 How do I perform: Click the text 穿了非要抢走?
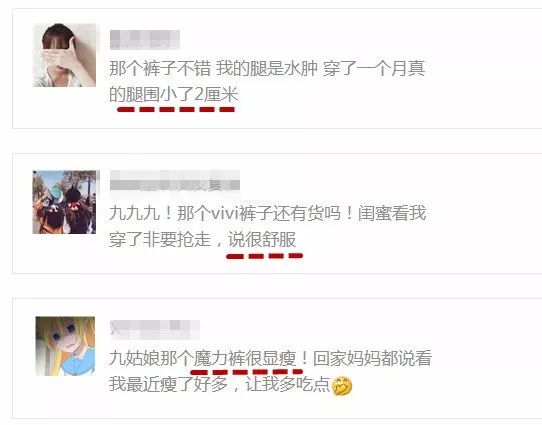click(x=160, y=239)
